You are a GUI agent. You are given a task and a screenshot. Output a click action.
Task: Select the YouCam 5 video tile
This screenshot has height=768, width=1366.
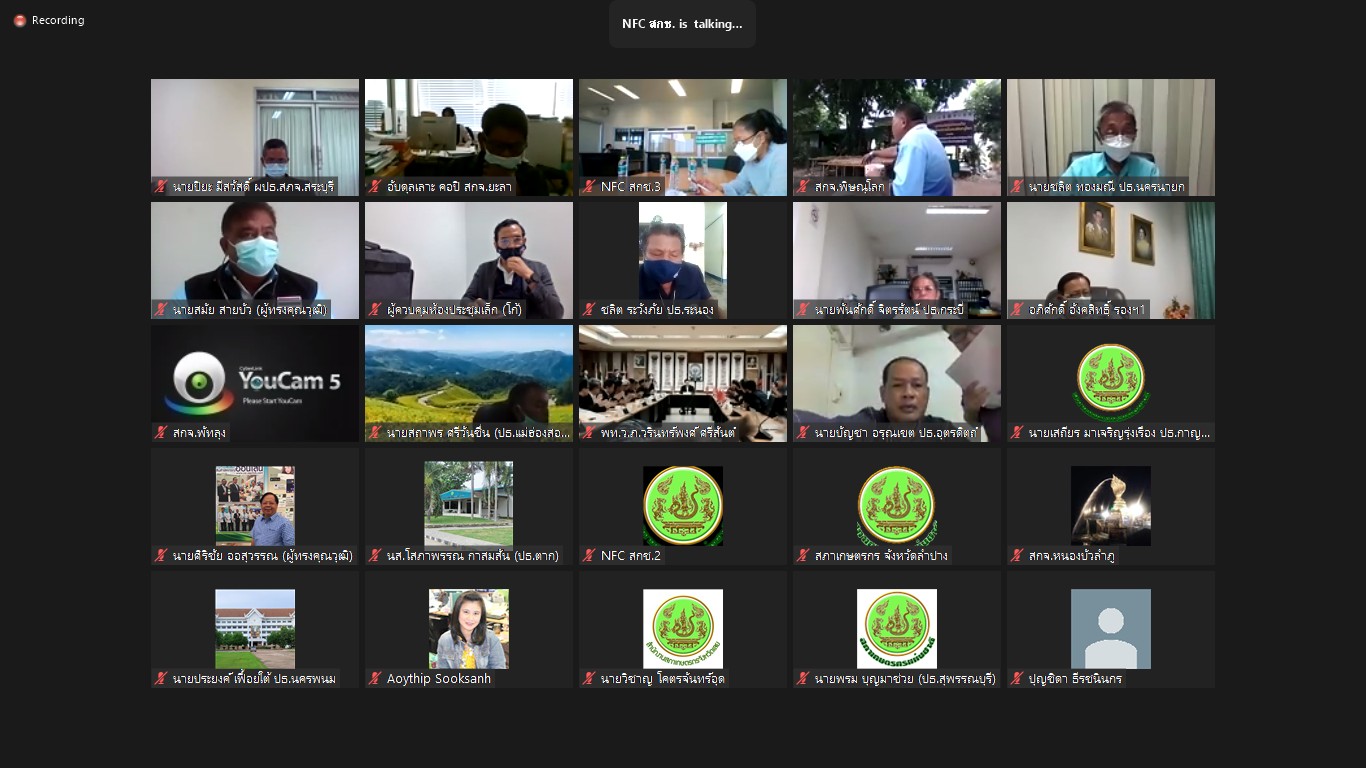[255, 383]
